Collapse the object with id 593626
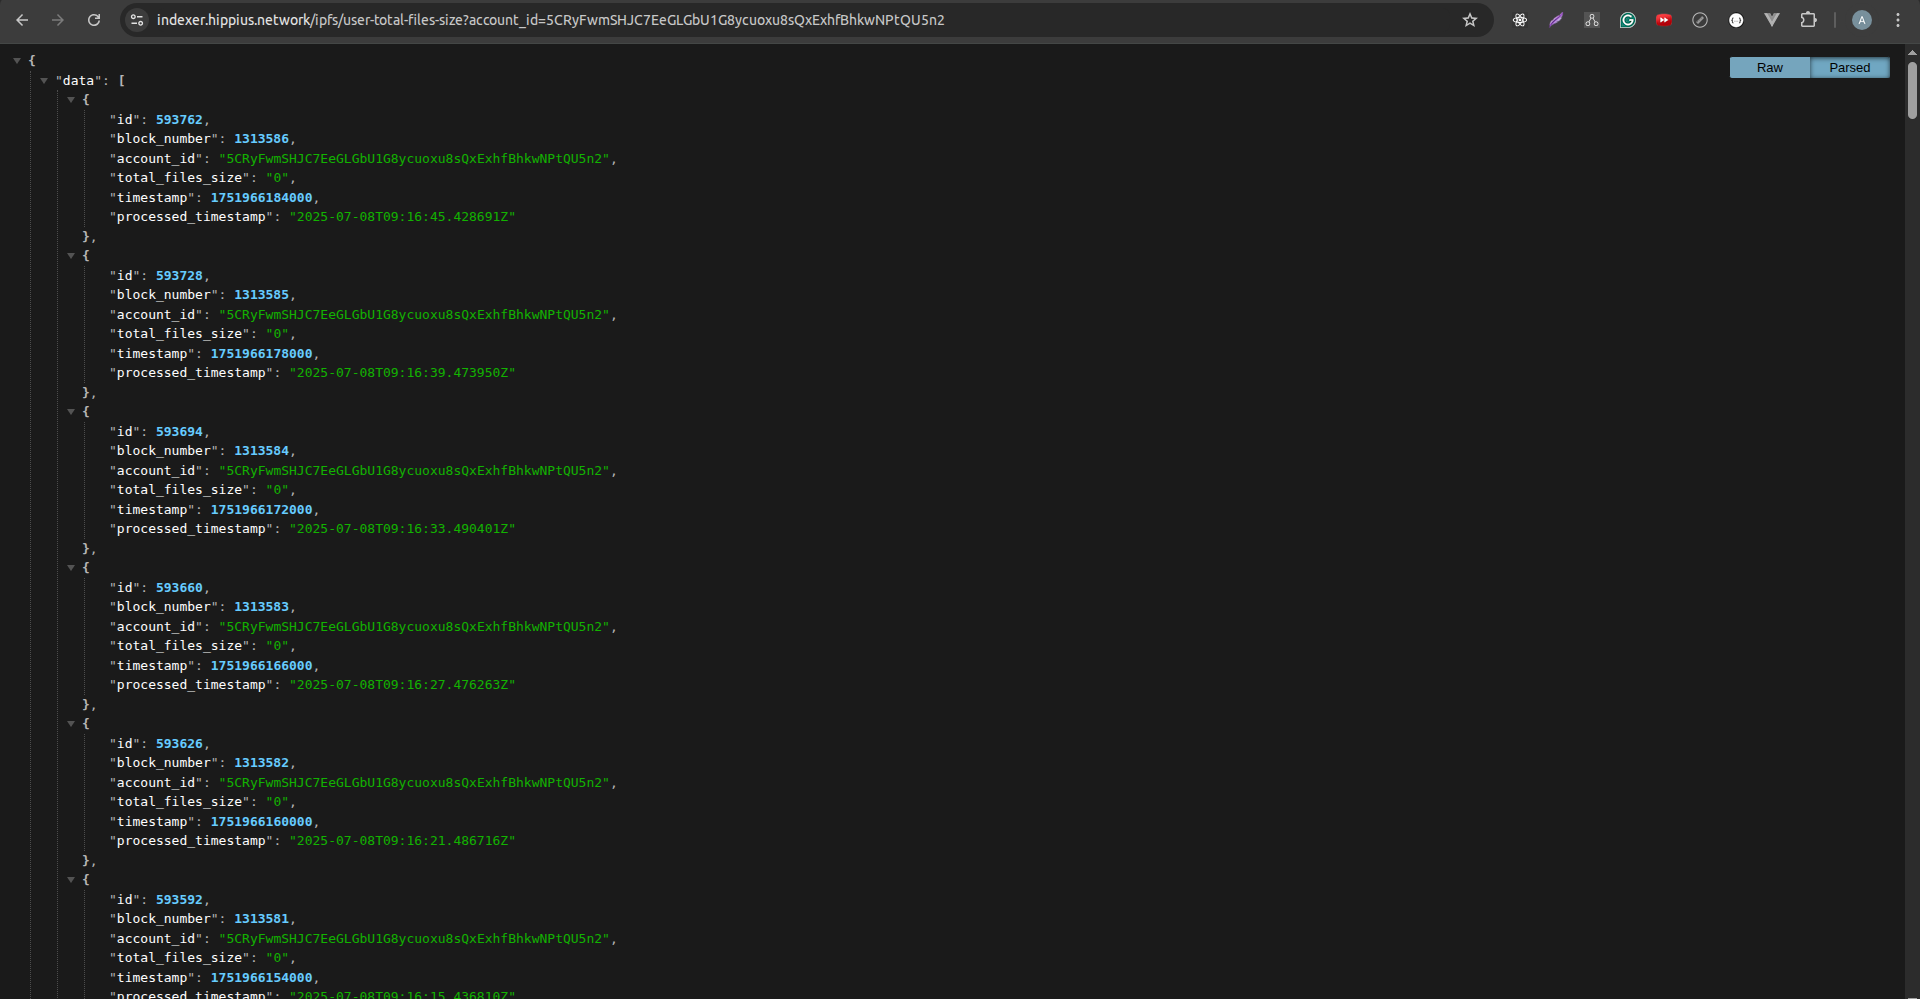The height and width of the screenshot is (999, 1920). (71, 724)
